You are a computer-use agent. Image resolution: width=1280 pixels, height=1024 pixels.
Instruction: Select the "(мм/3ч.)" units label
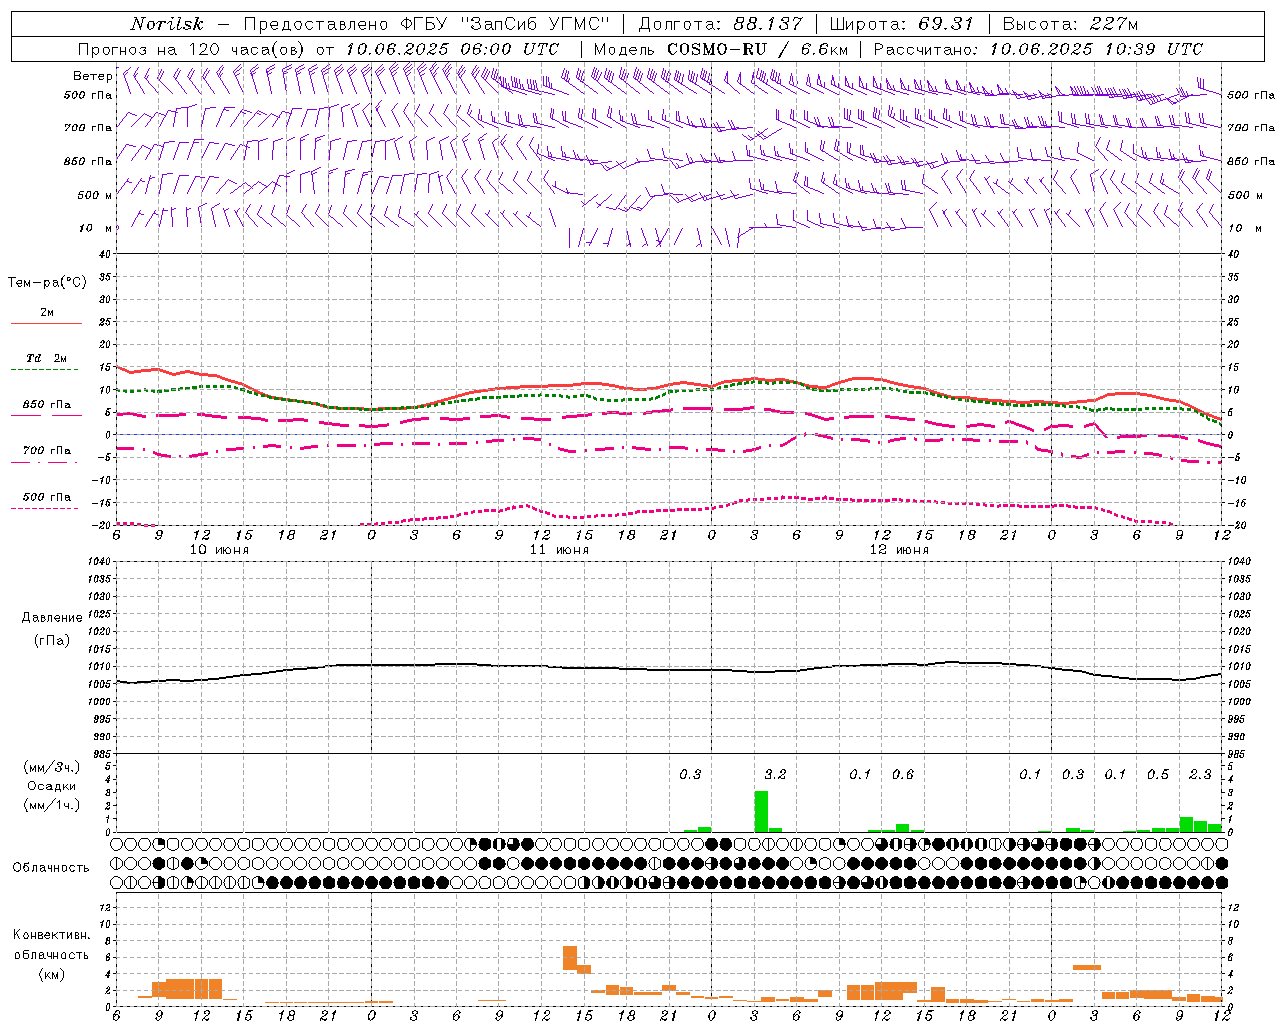click(51, 767)
